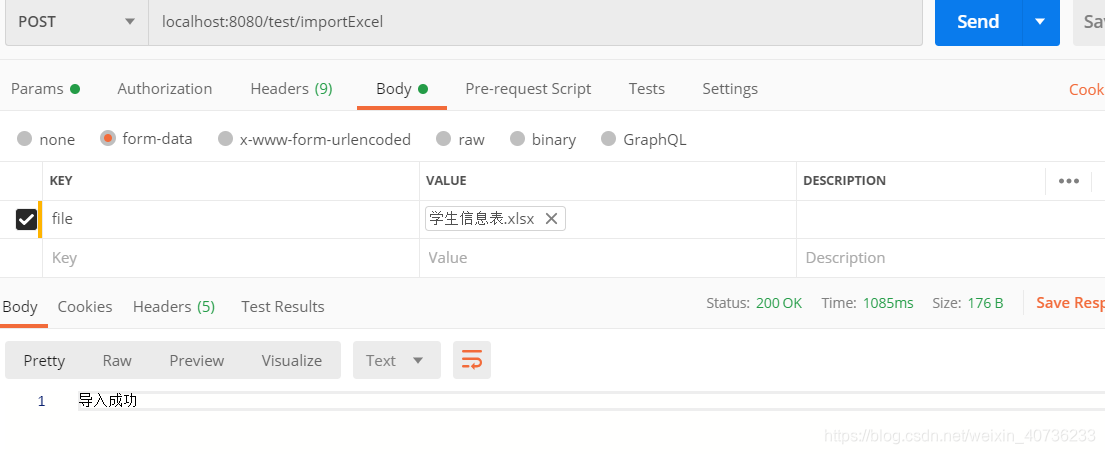Select the none body type

(25, 140)
